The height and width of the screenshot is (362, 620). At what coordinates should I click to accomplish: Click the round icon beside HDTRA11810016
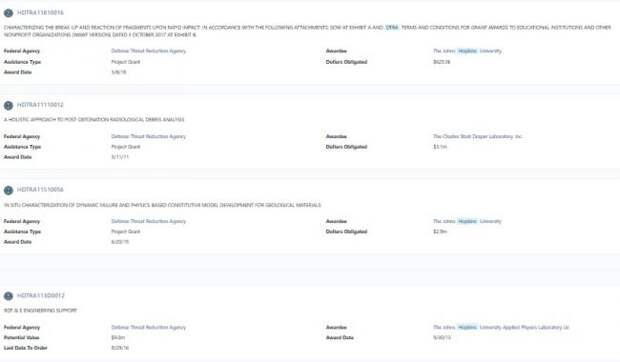[8, 13]
